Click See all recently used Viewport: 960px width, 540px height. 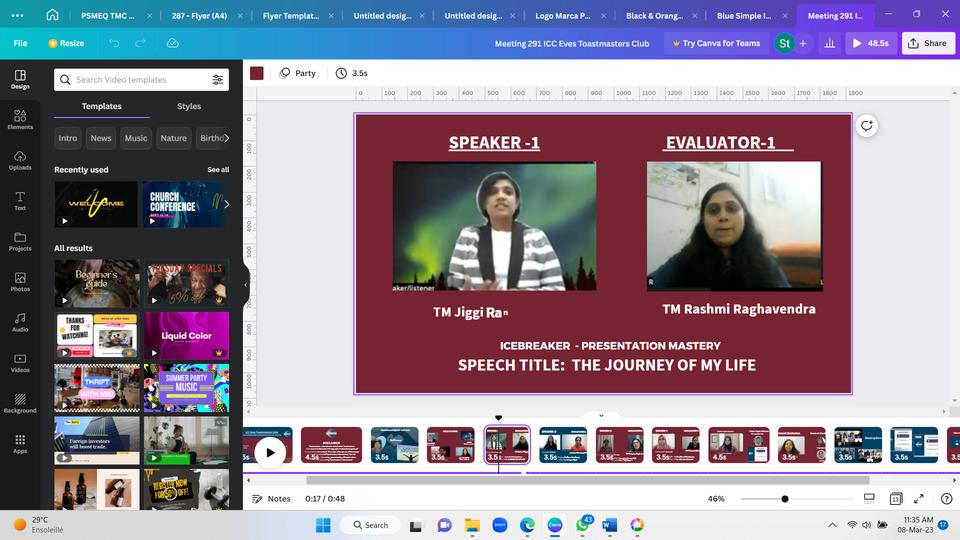[218, 170]
